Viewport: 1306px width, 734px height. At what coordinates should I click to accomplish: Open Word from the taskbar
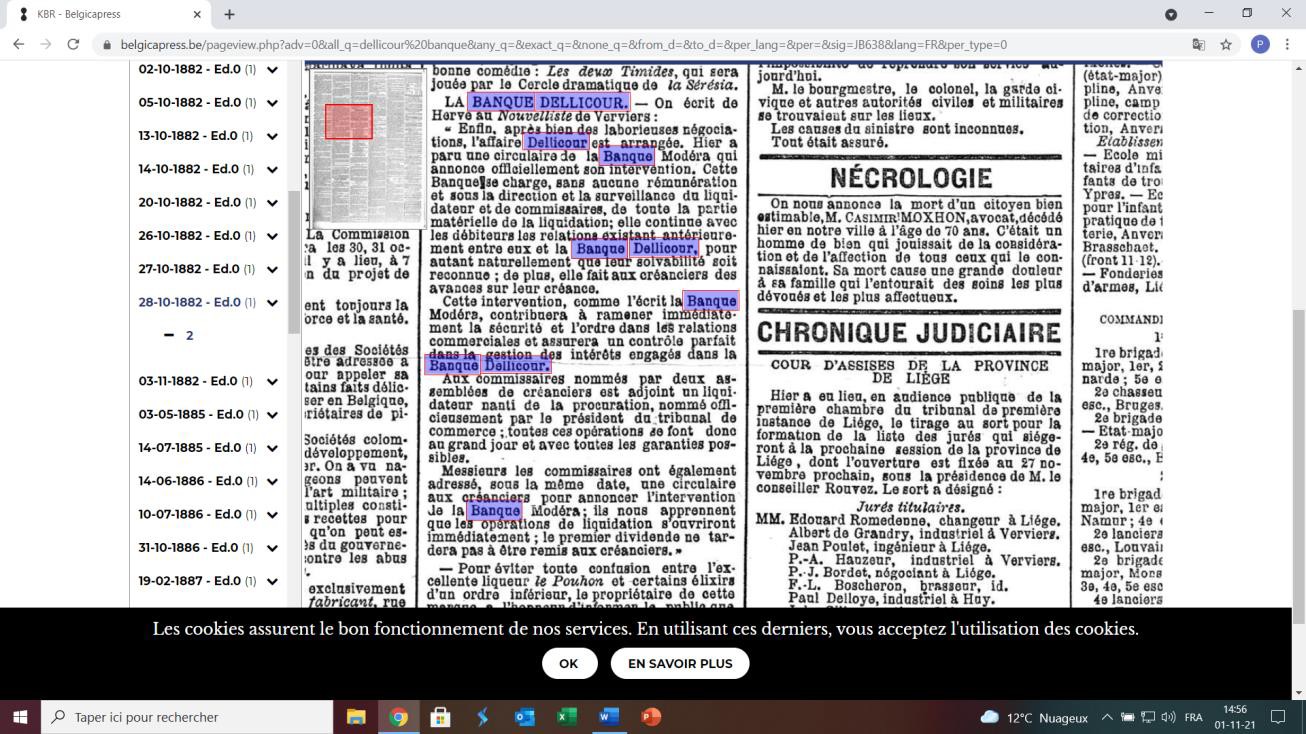[608, 717]
